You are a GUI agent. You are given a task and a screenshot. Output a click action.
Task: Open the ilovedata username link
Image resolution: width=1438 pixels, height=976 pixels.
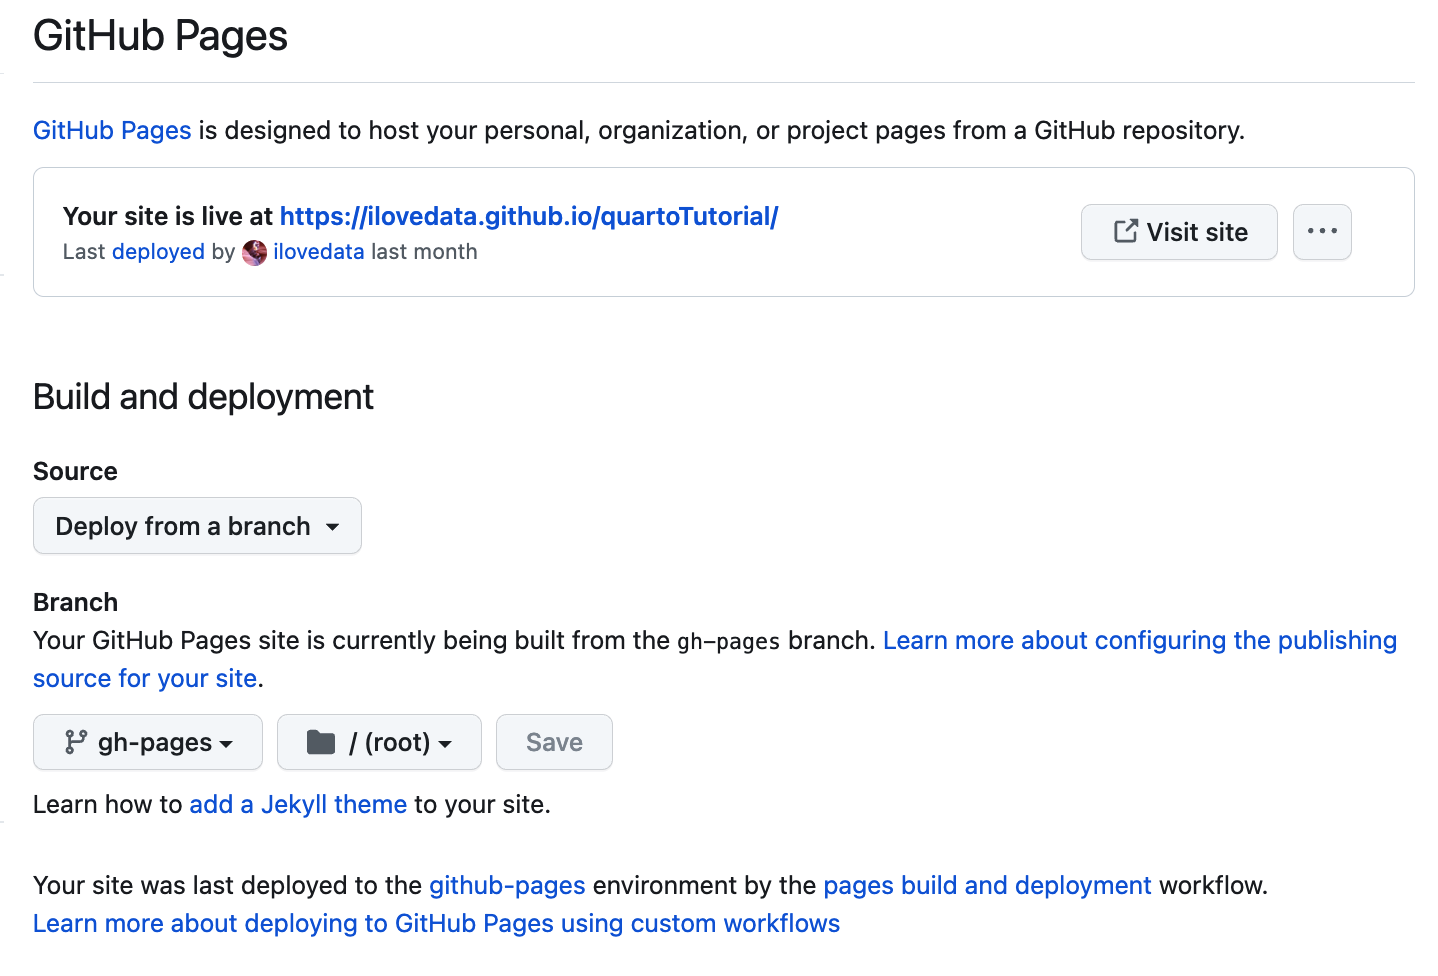pyautogui.click(x=319, y=252)
